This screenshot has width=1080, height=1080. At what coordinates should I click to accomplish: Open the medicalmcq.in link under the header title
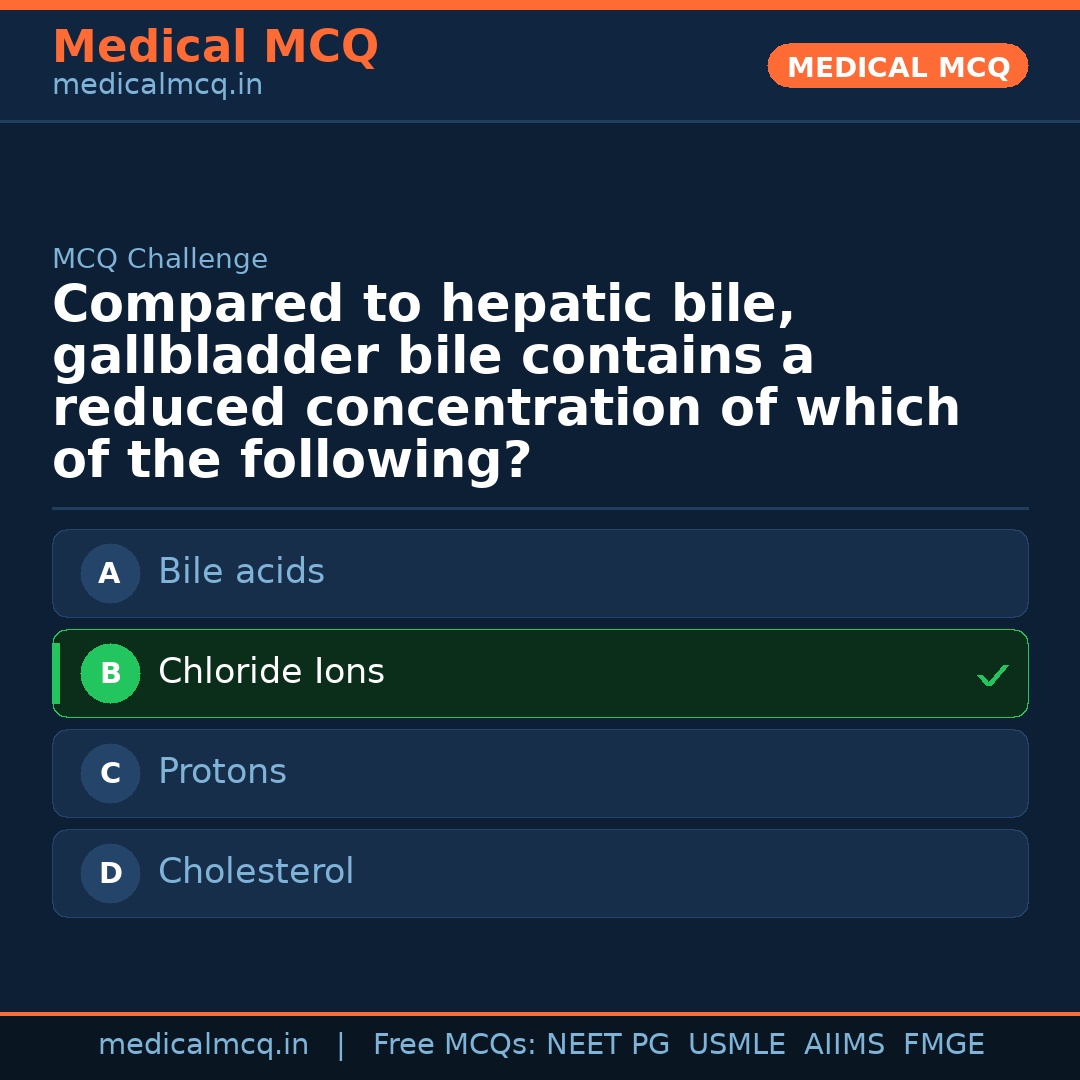(x=157, y=86)
